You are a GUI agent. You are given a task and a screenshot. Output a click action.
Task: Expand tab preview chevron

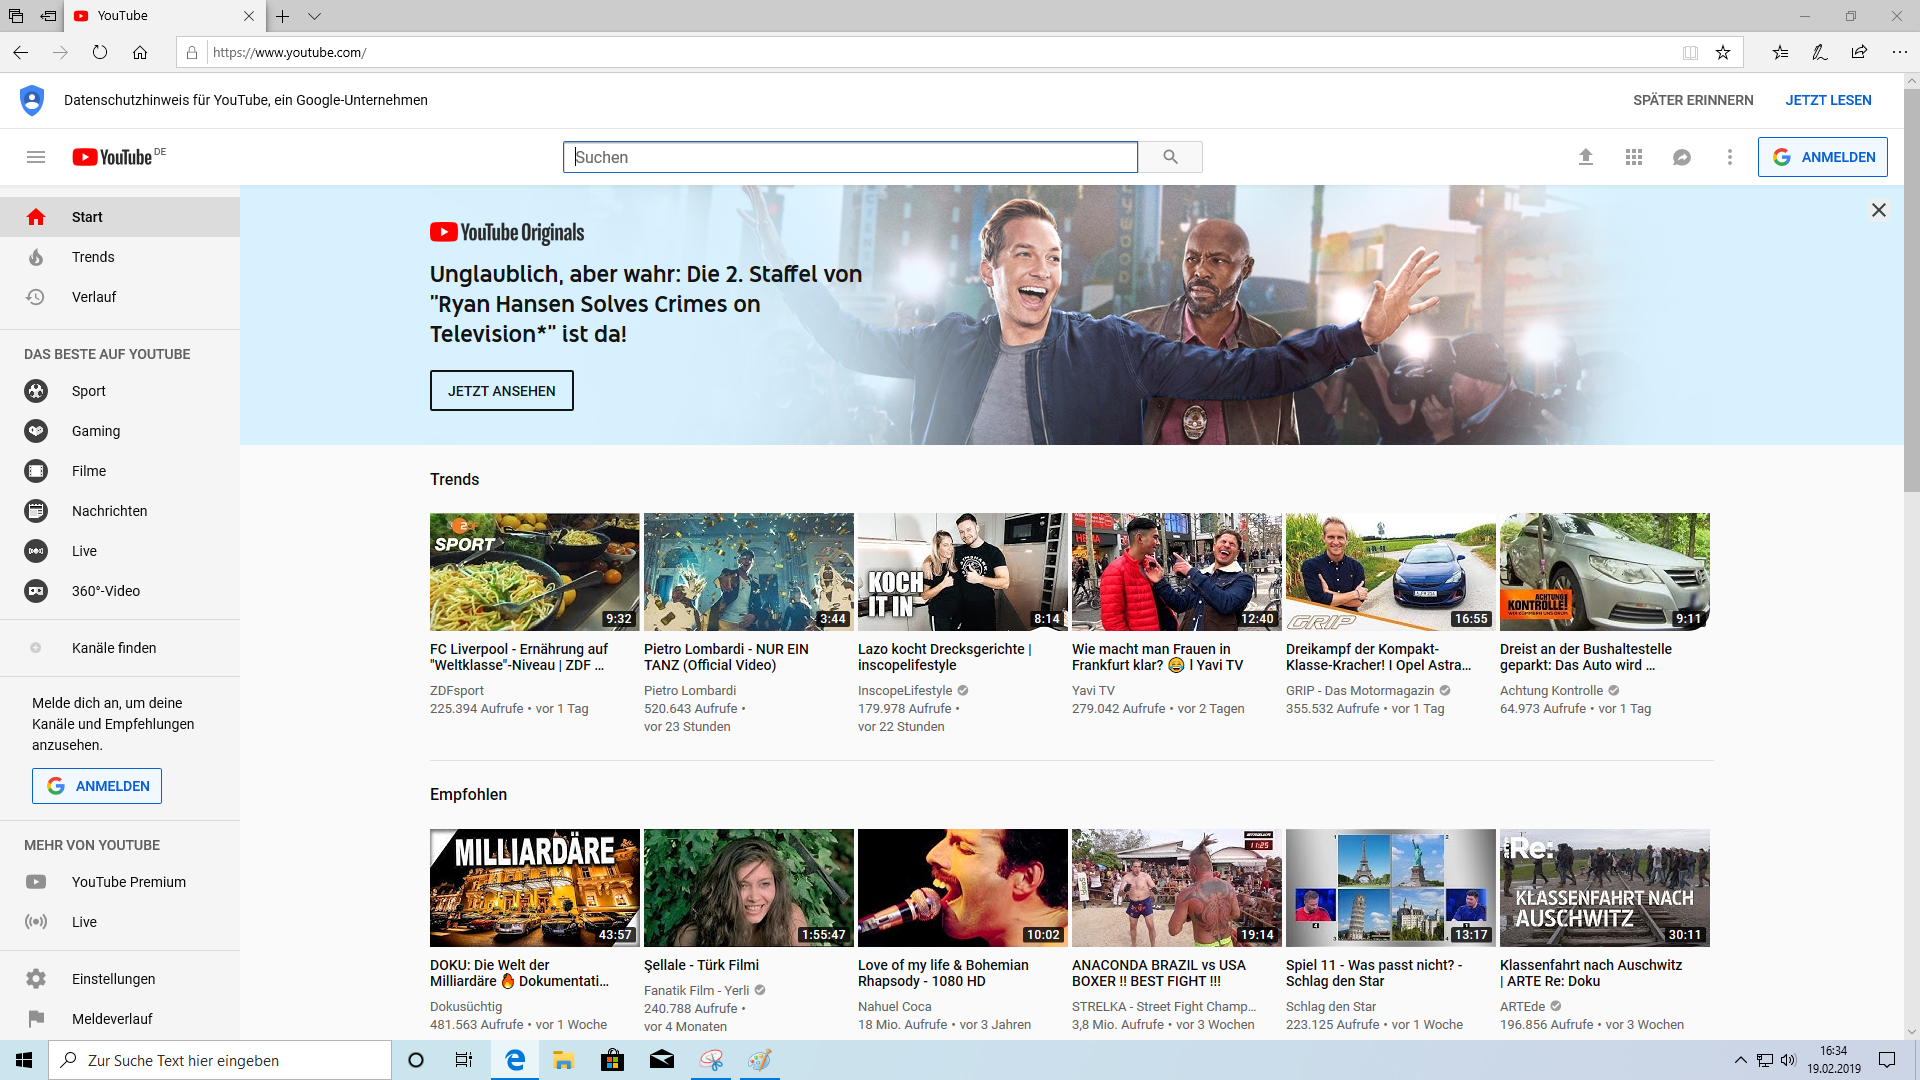click(314, 16)
